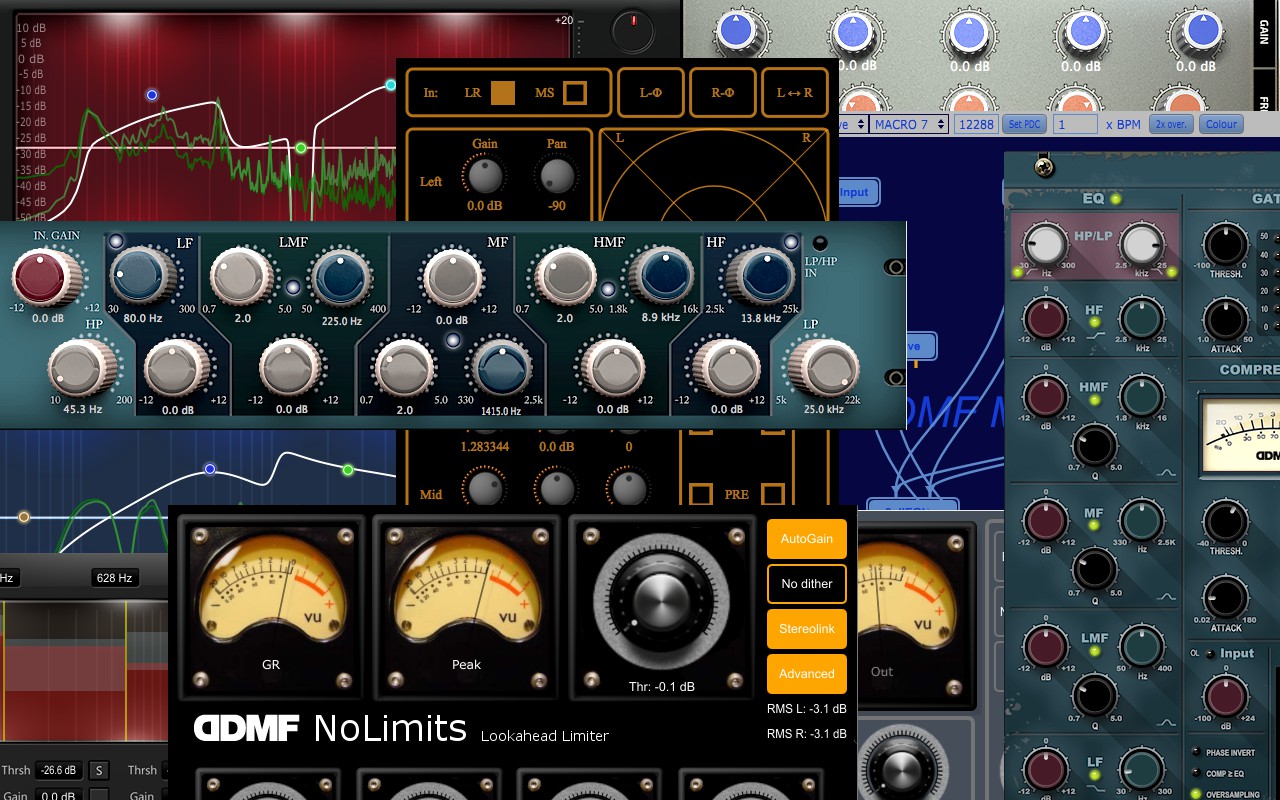This screenshot has height=800, width=1280.
Task: Click the Advanced button in NoLimits
Action: point(807,674)
